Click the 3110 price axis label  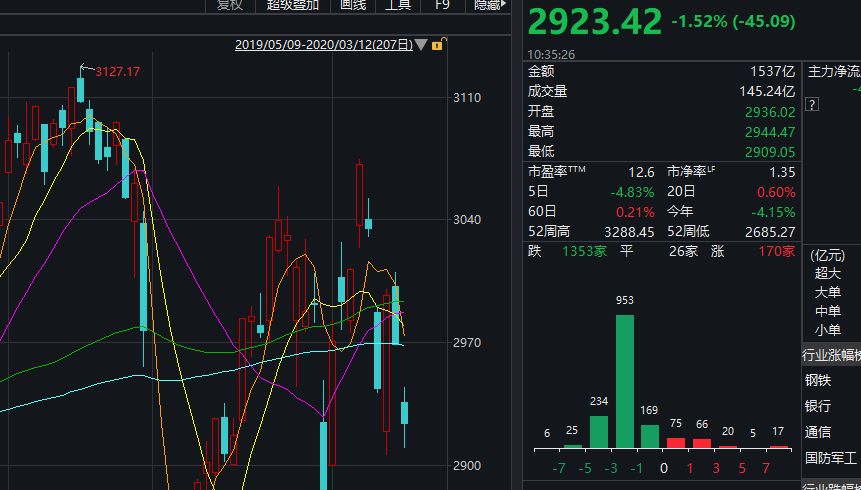(x=467, y=98)
